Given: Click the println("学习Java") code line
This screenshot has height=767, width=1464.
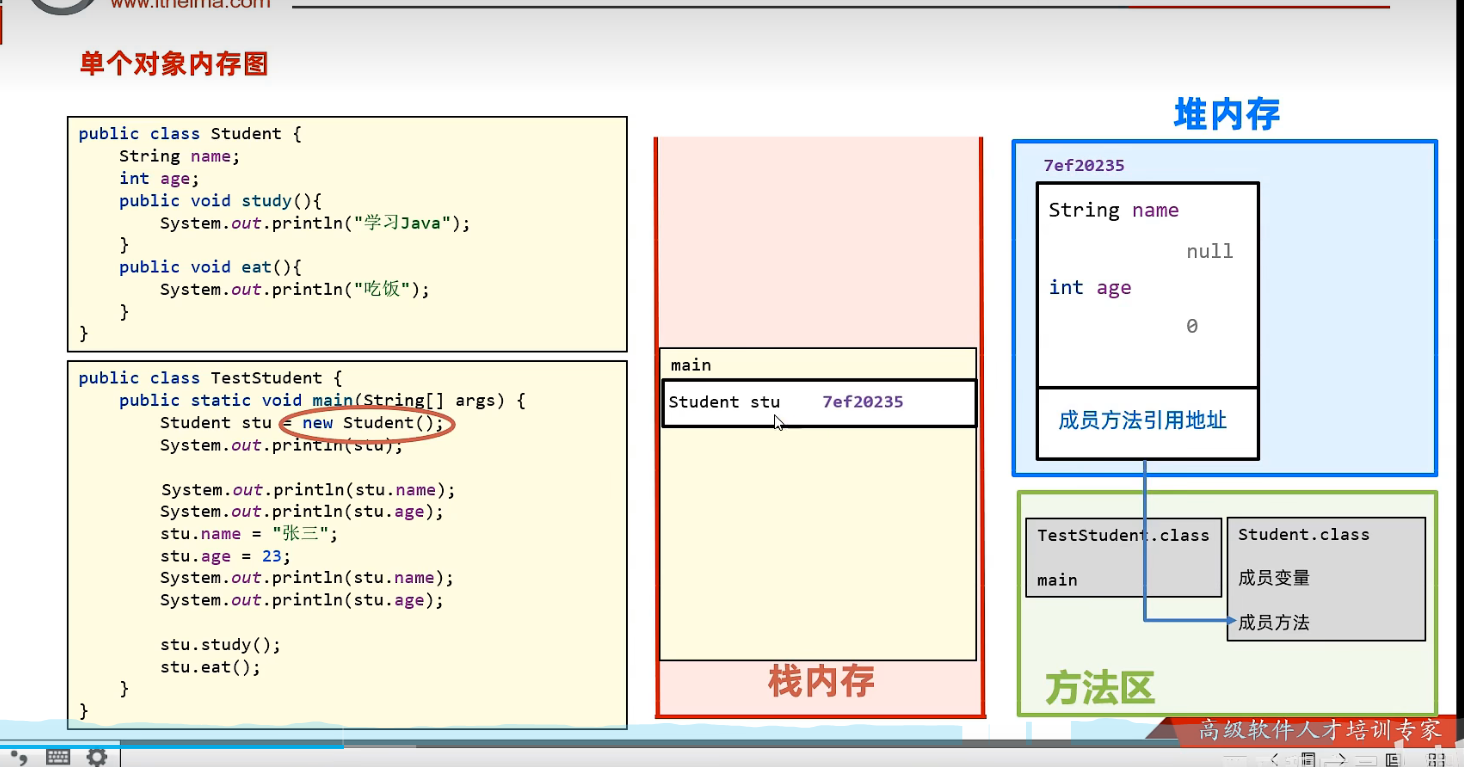Looking at the screenshot, I should pyautogui.click(x=315, y=223).
